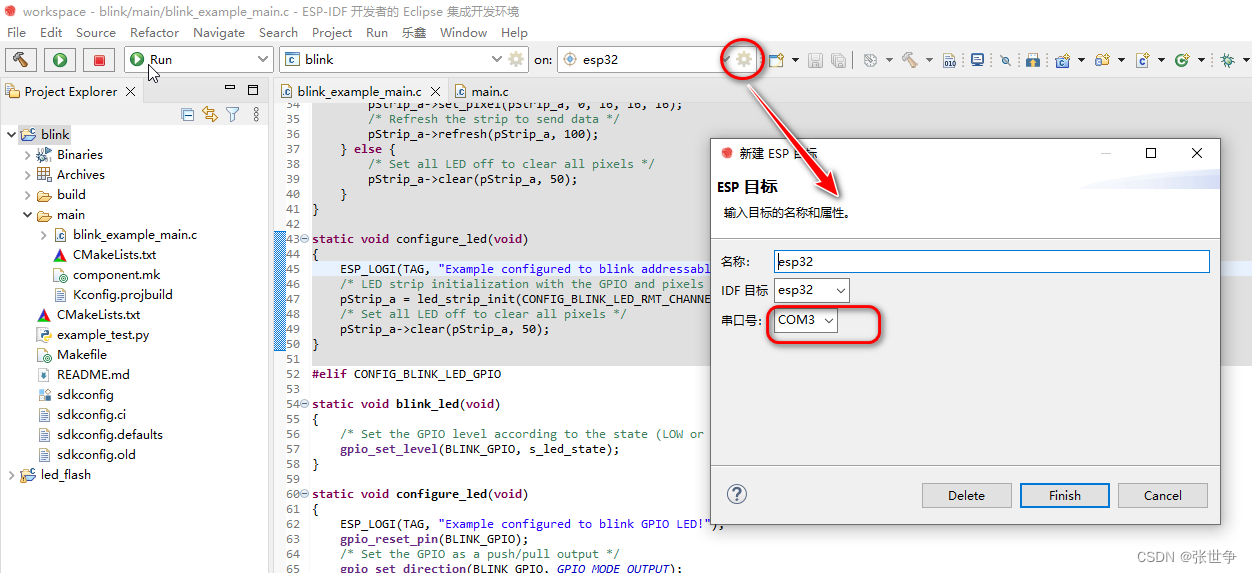This screenshot has width=1252, height=573.
Task: Collapse the blink project node
Action: [x=11, y=135]
